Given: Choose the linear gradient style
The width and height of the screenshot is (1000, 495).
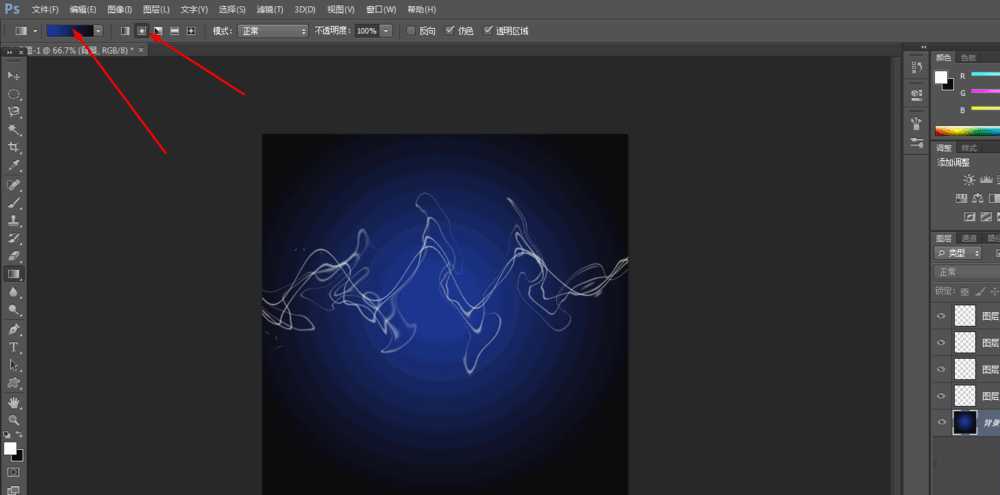Looking at the screenshot, I should click(x=125, y=31).
